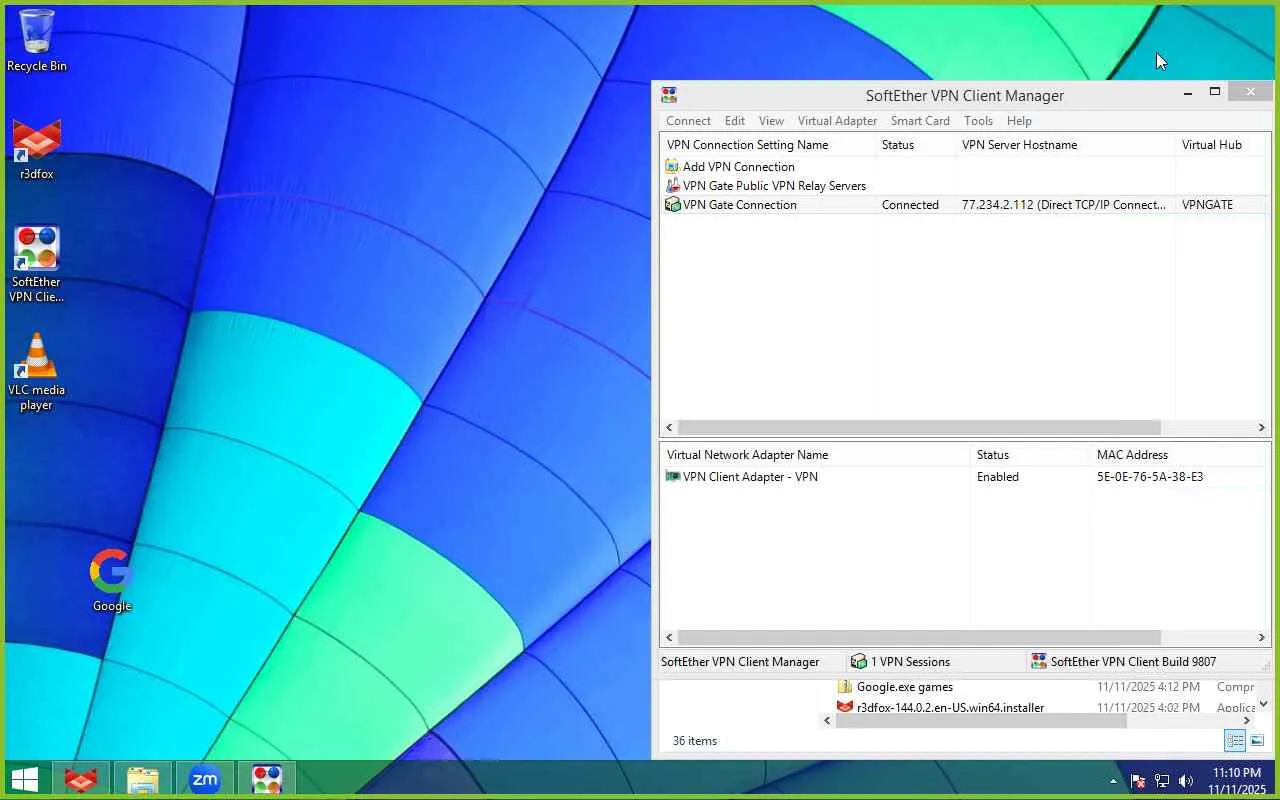The height and width of the screenshot is (800, 1280).
Task: Click the Google.exe games folder icon
Action: pyautogui.click(x=845, y=687)
